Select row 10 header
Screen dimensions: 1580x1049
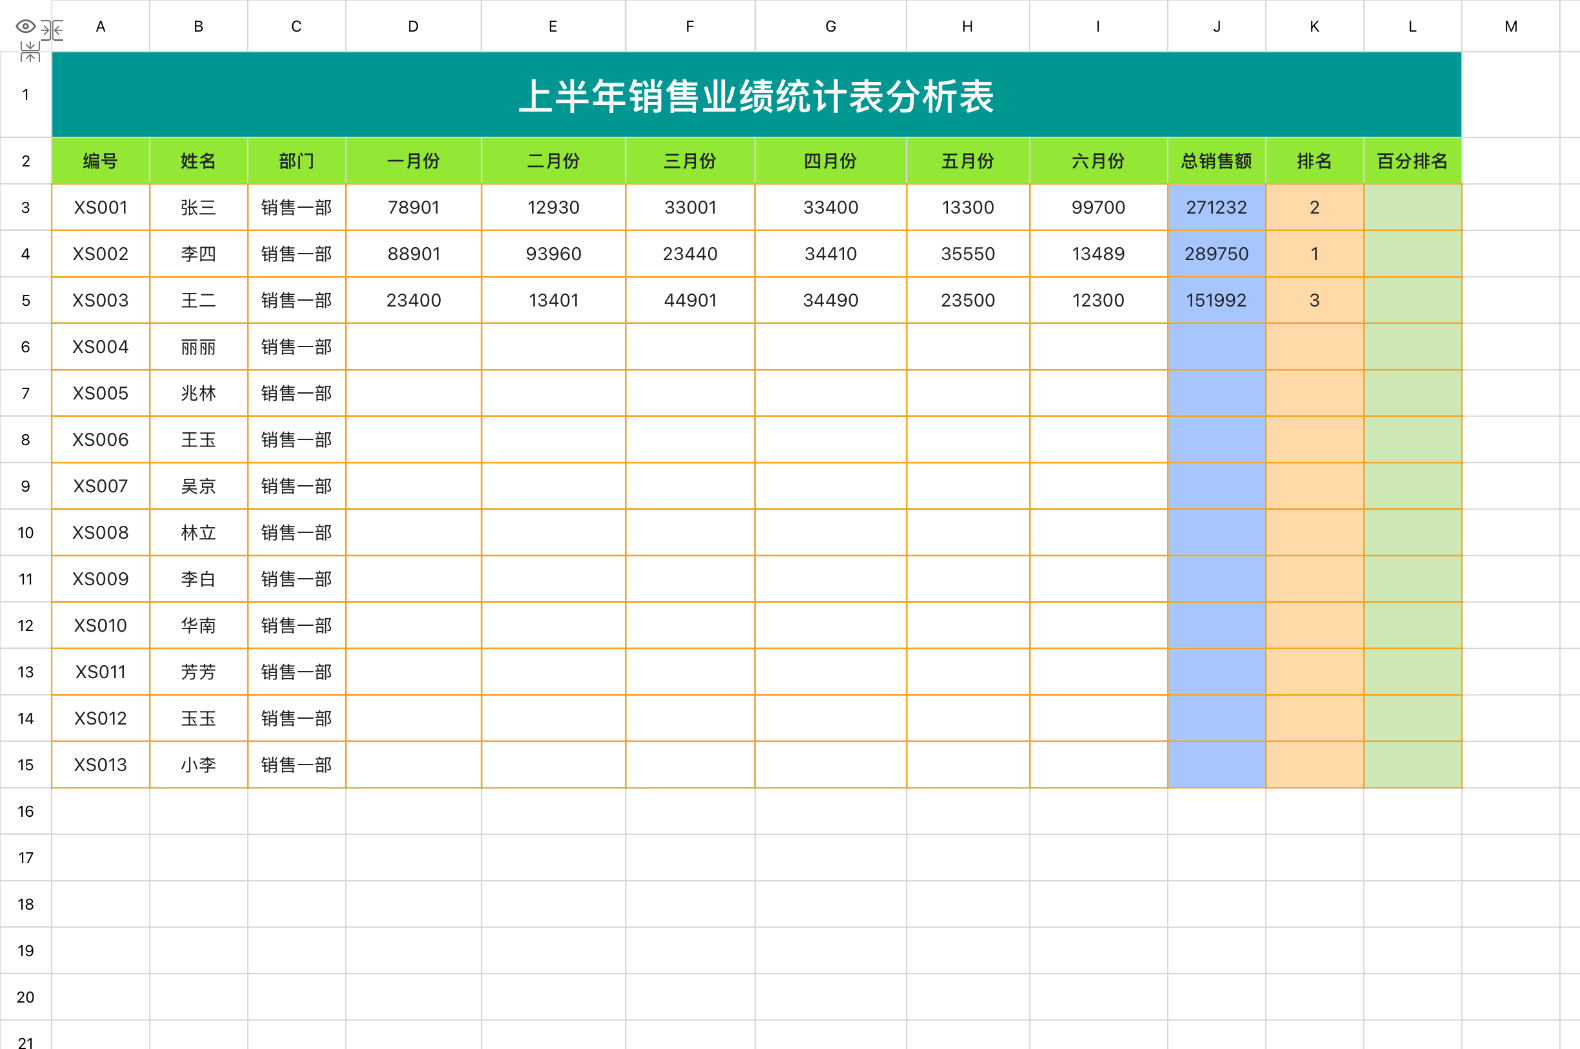tap(26, 532)
